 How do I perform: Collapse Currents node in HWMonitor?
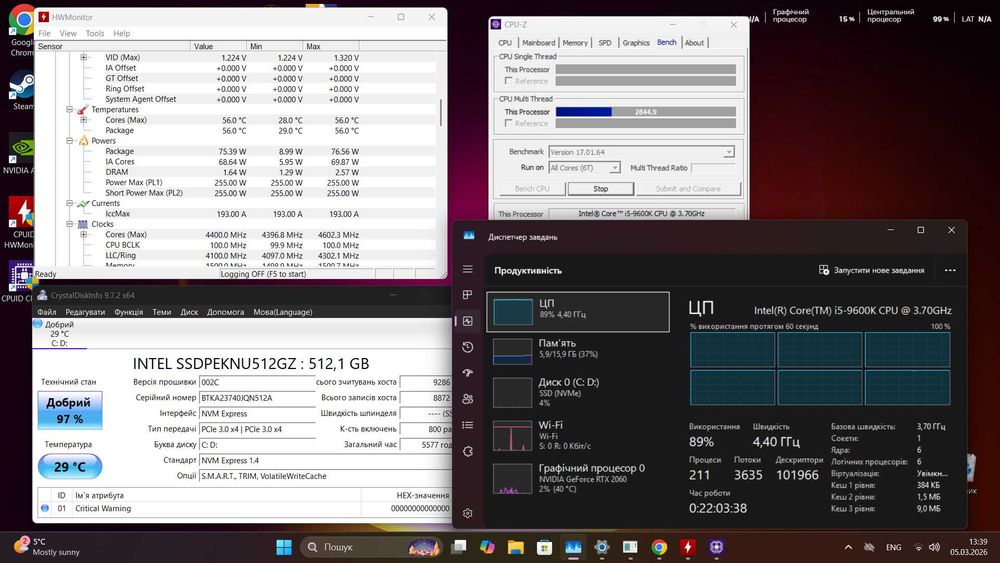pyautogui.click(x=70, y=203)
